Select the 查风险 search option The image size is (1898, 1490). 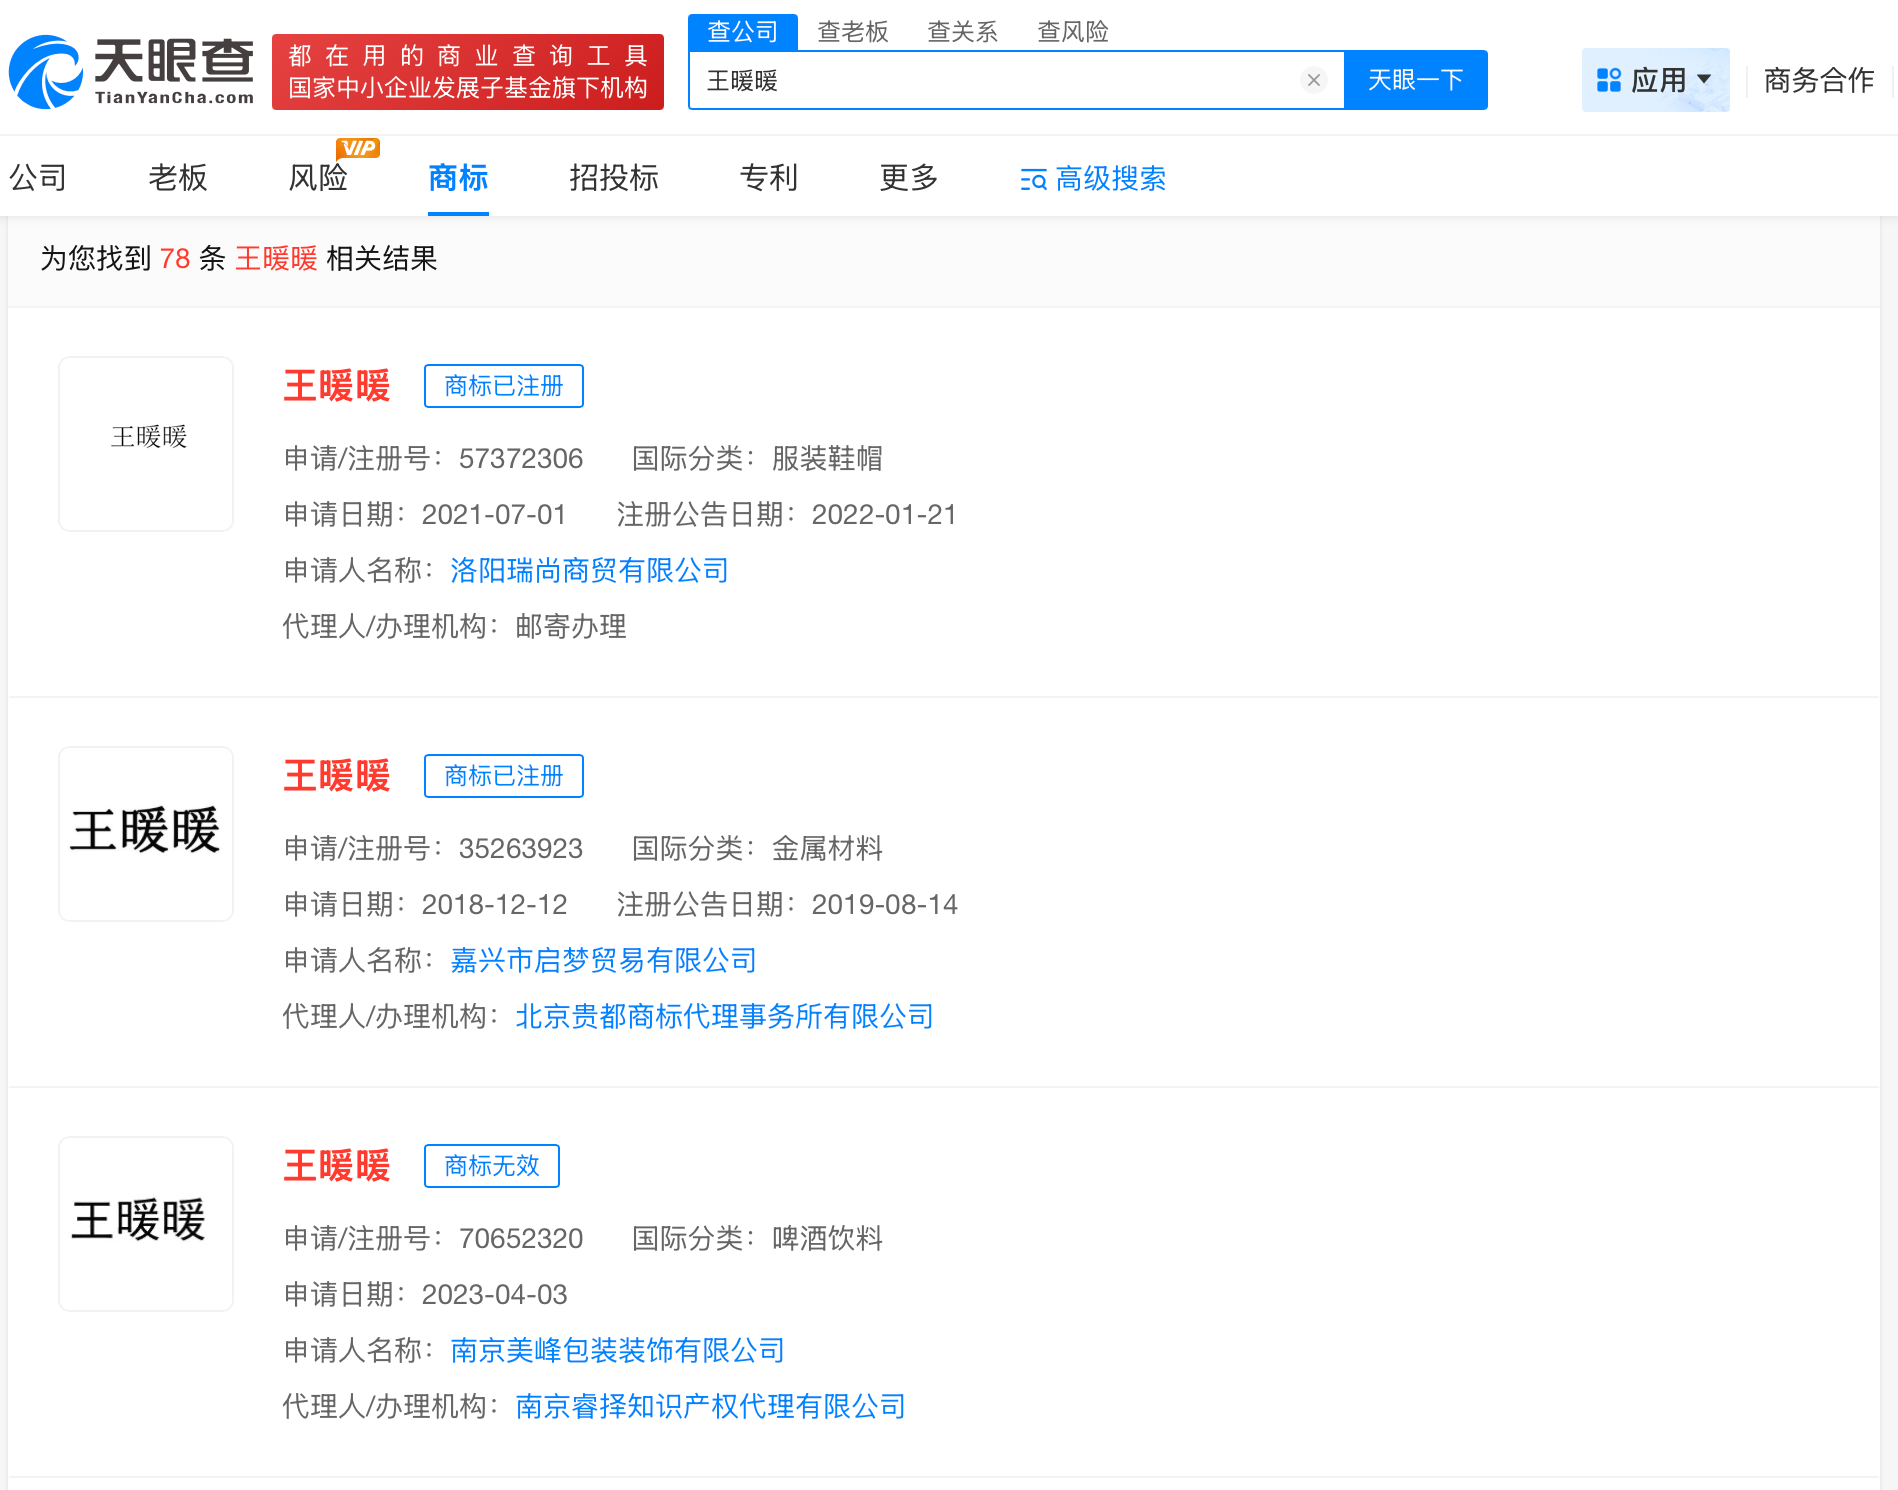(1072, 31)
